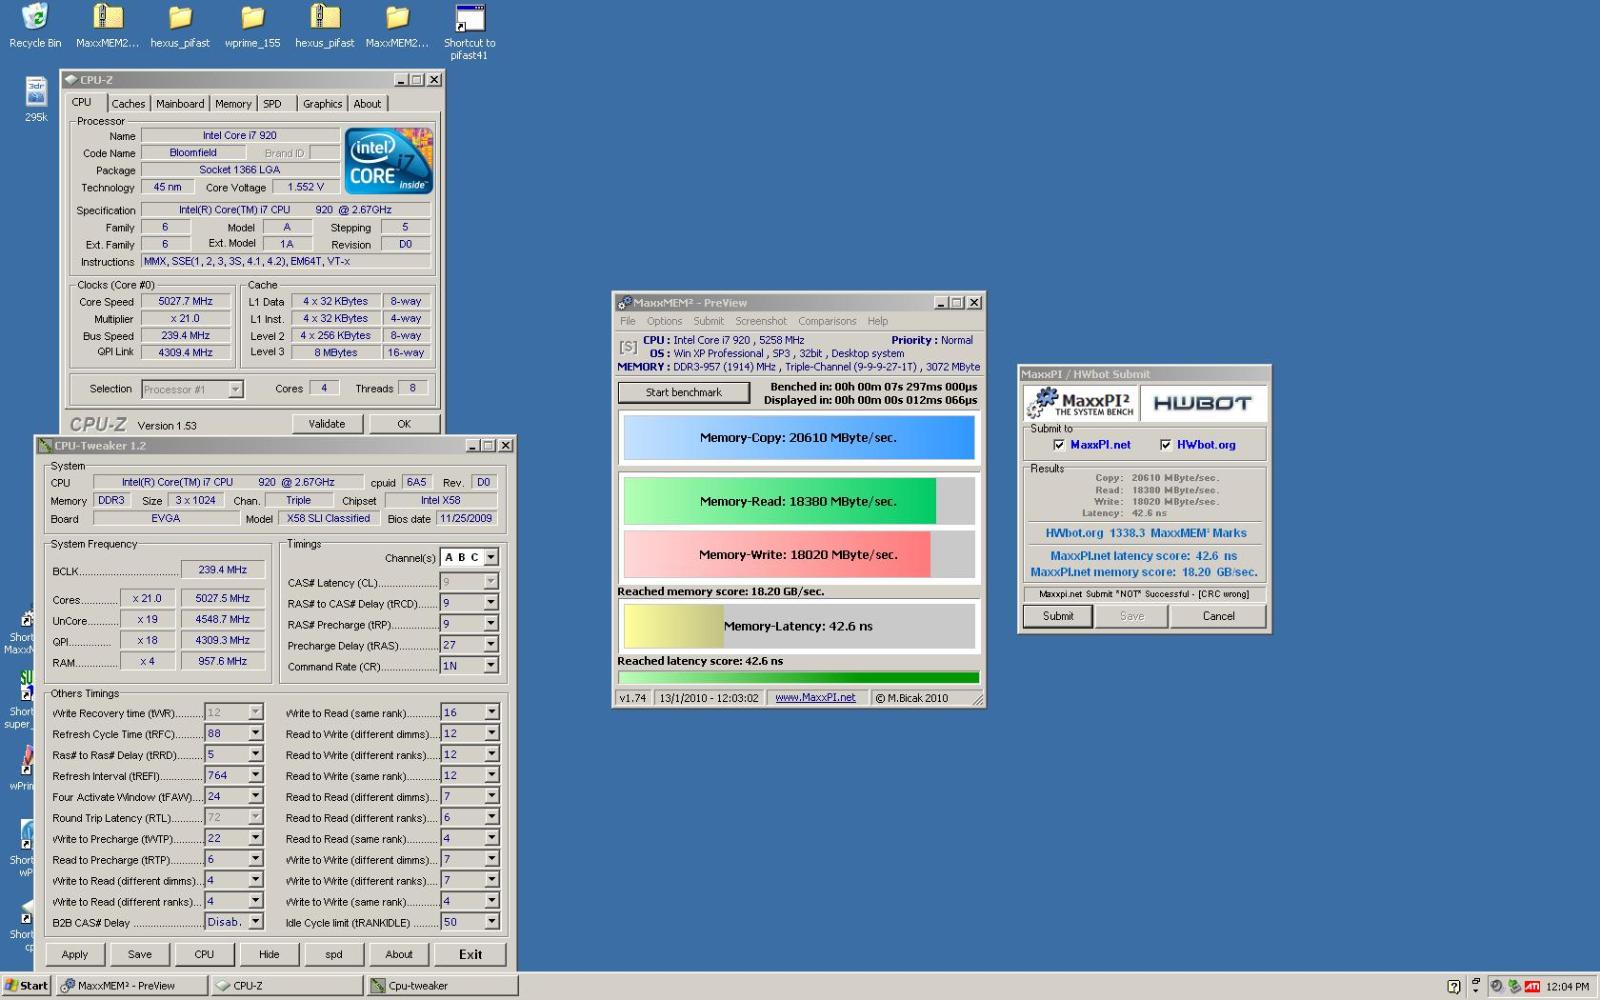Click the CPU-Tweaker title bar icon
Image resolution: width=1600 pixels, height=1000 pixels.
coord(46,445)
